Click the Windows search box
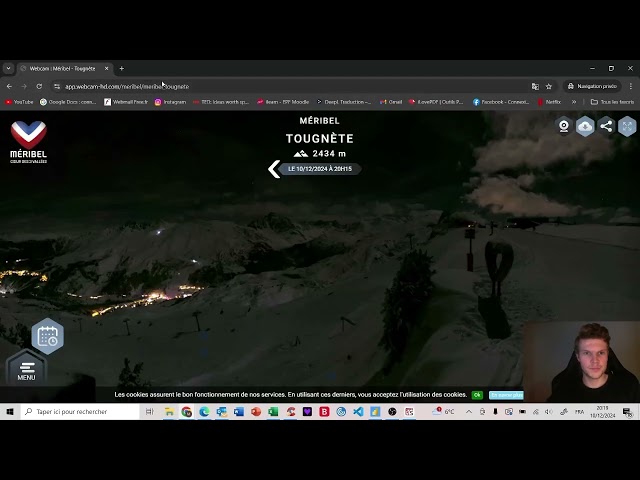Viewport: 640px width, 480px height. 80,411
